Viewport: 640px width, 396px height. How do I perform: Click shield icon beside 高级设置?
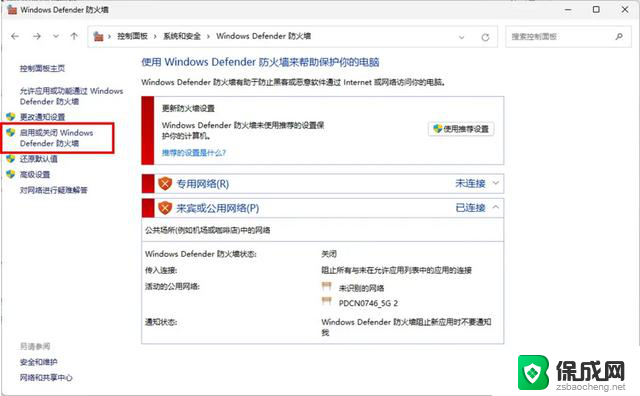pos(11,174)
